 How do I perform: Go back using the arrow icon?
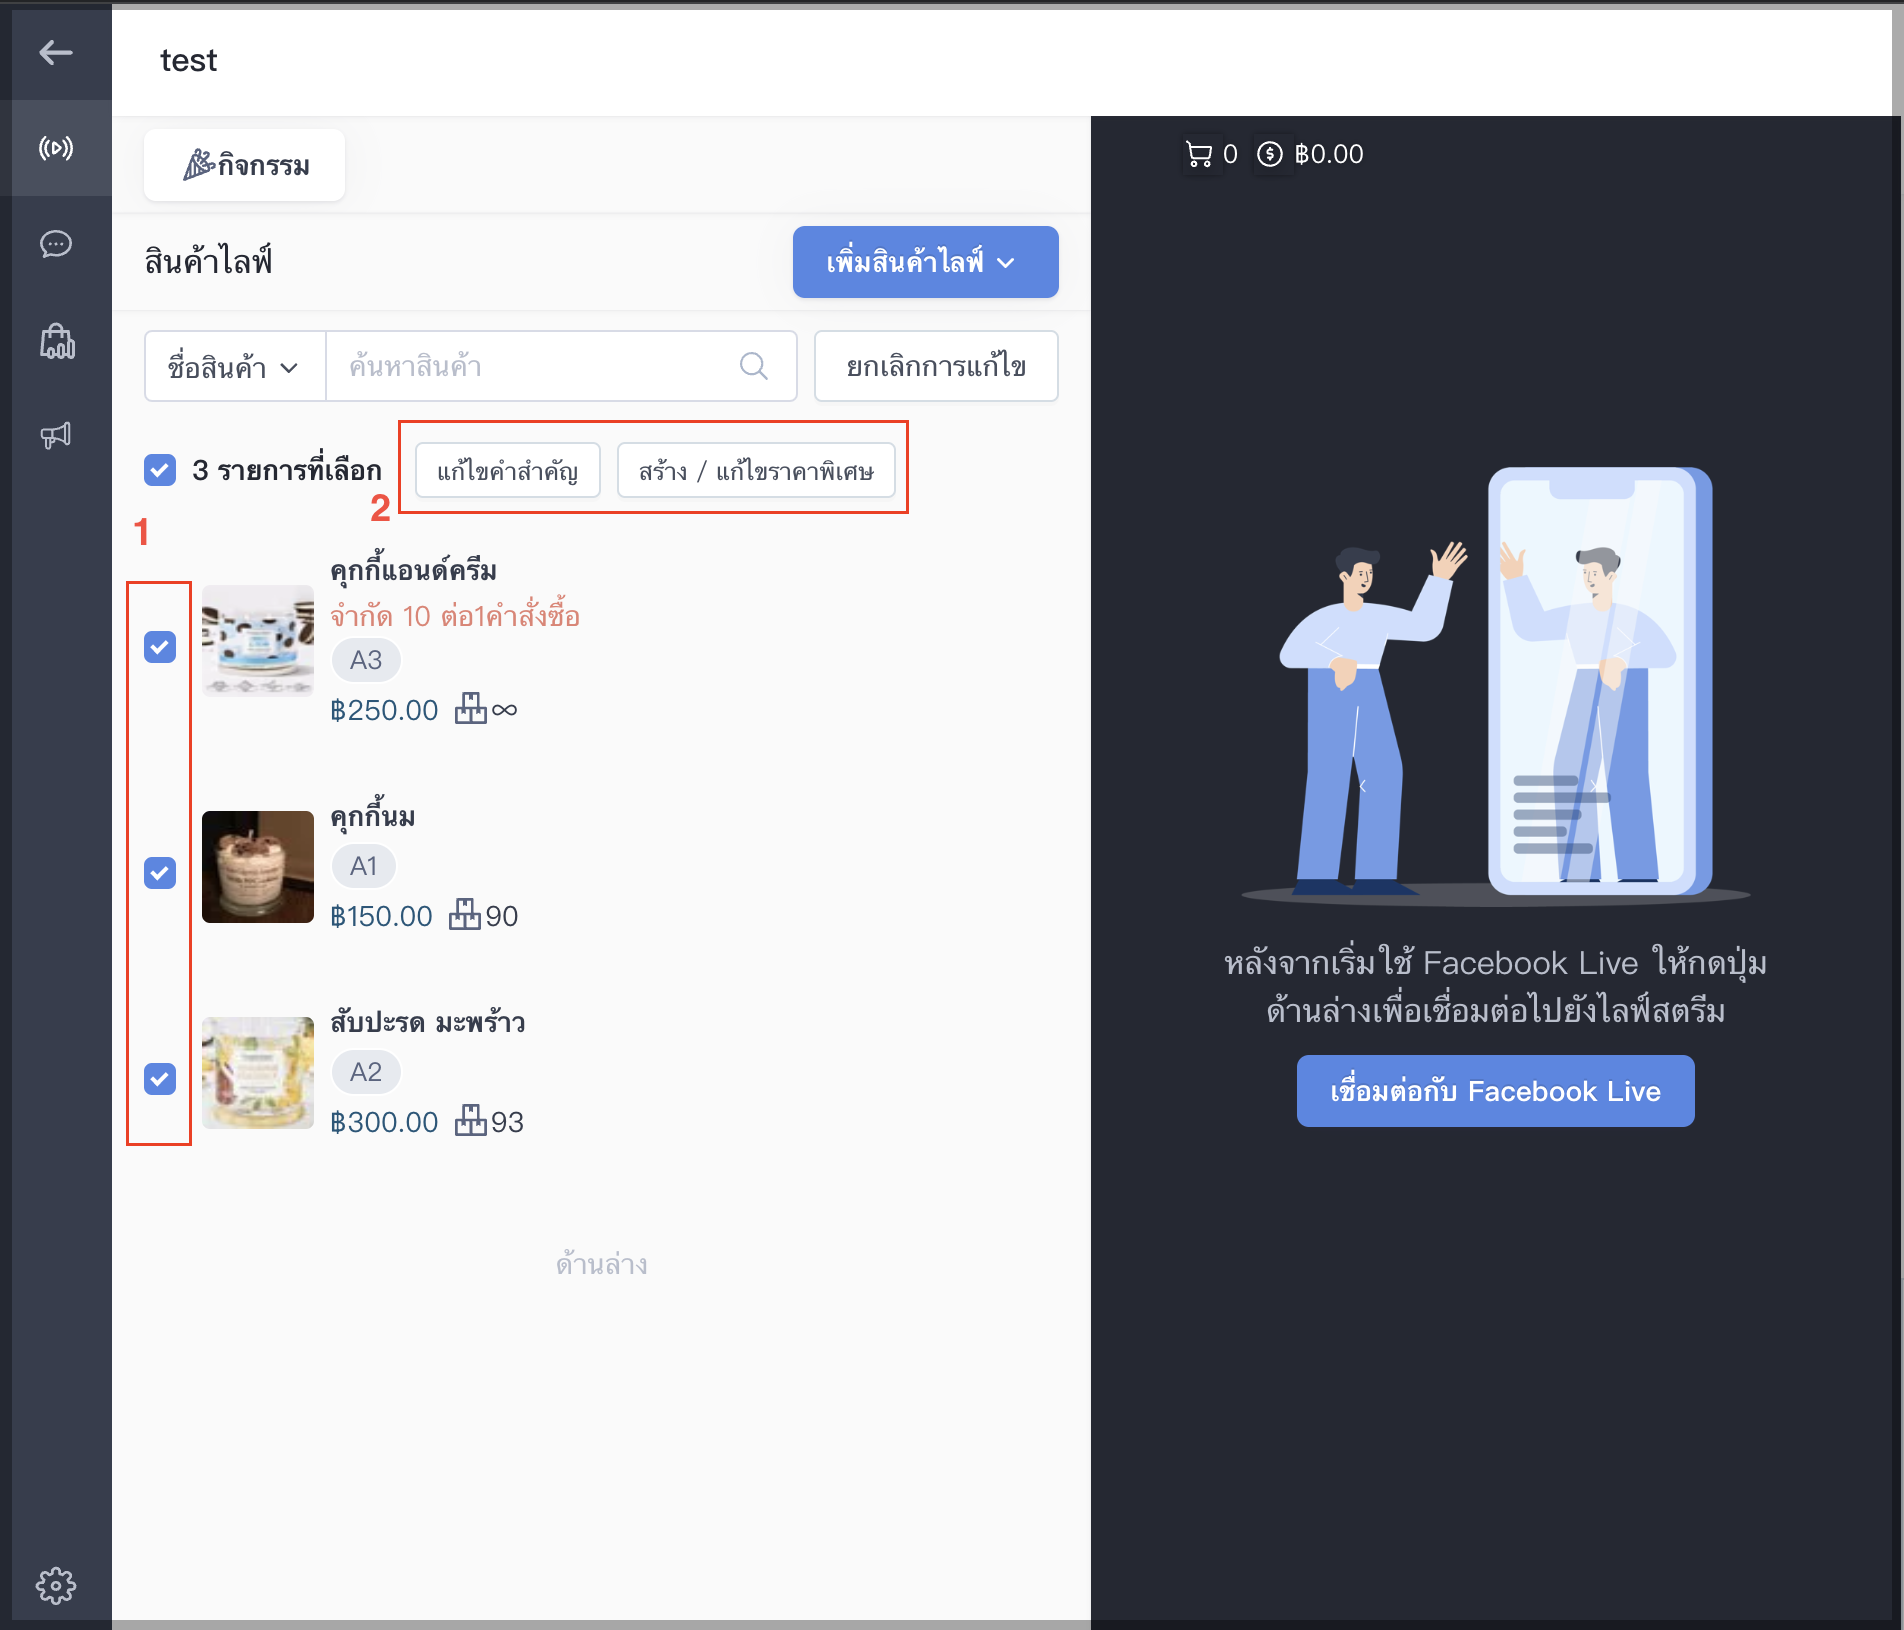click(56, 52)
